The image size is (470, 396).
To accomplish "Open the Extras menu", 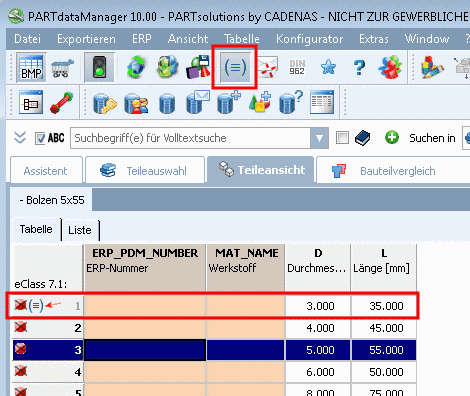I will coord(374,39).
